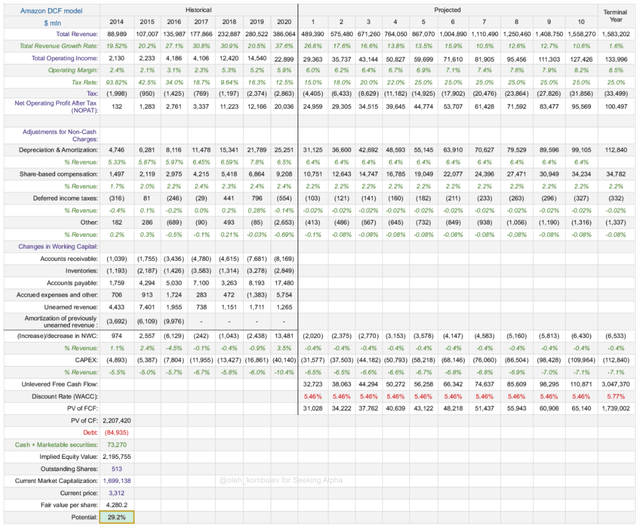Screen dimensions: 640x528
Task: Select the 'Historical' header cell
Action: point(198,10)
